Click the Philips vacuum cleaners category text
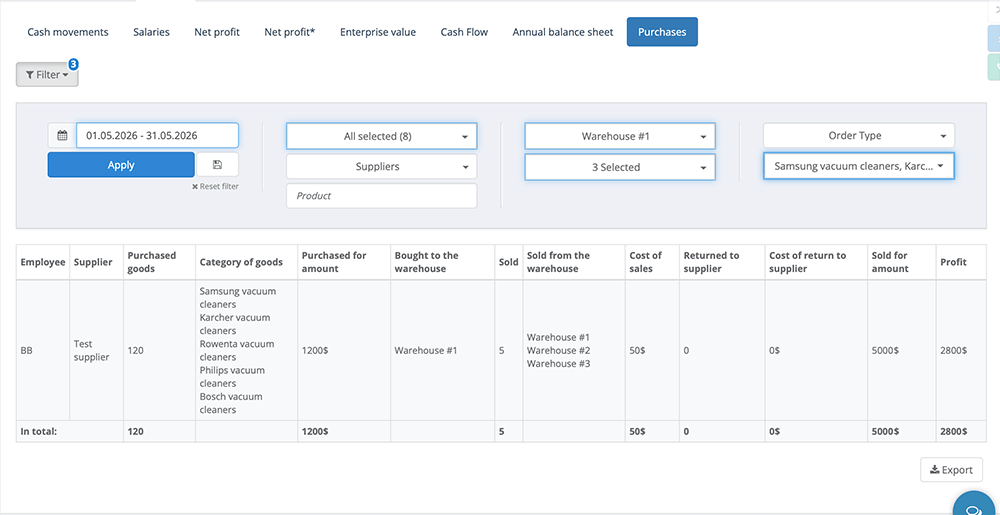 [x=232, y=377]
